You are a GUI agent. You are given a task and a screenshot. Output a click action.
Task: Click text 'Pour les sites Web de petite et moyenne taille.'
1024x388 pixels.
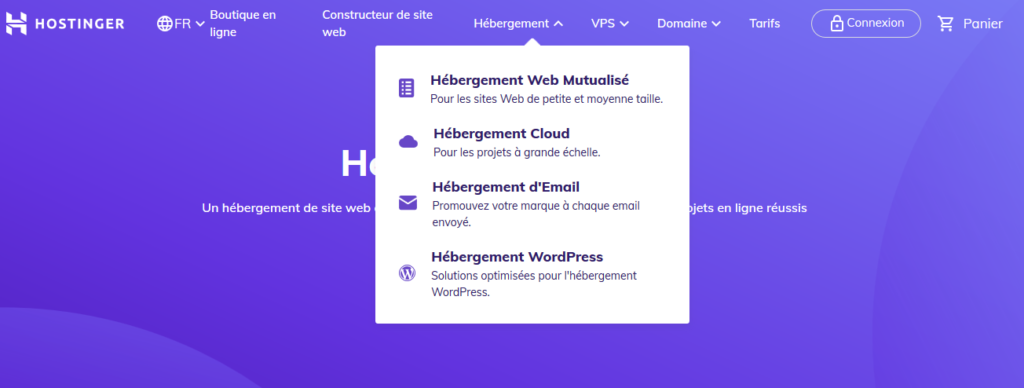tap(547, 100)
